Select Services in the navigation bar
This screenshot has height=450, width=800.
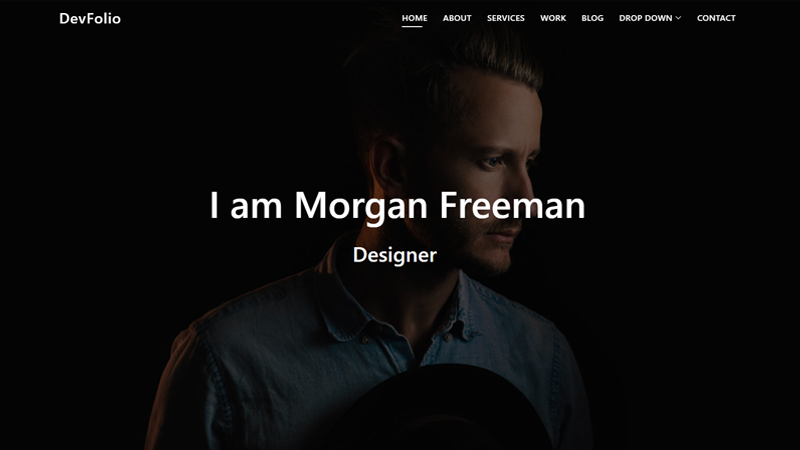(x=505, y=18)
